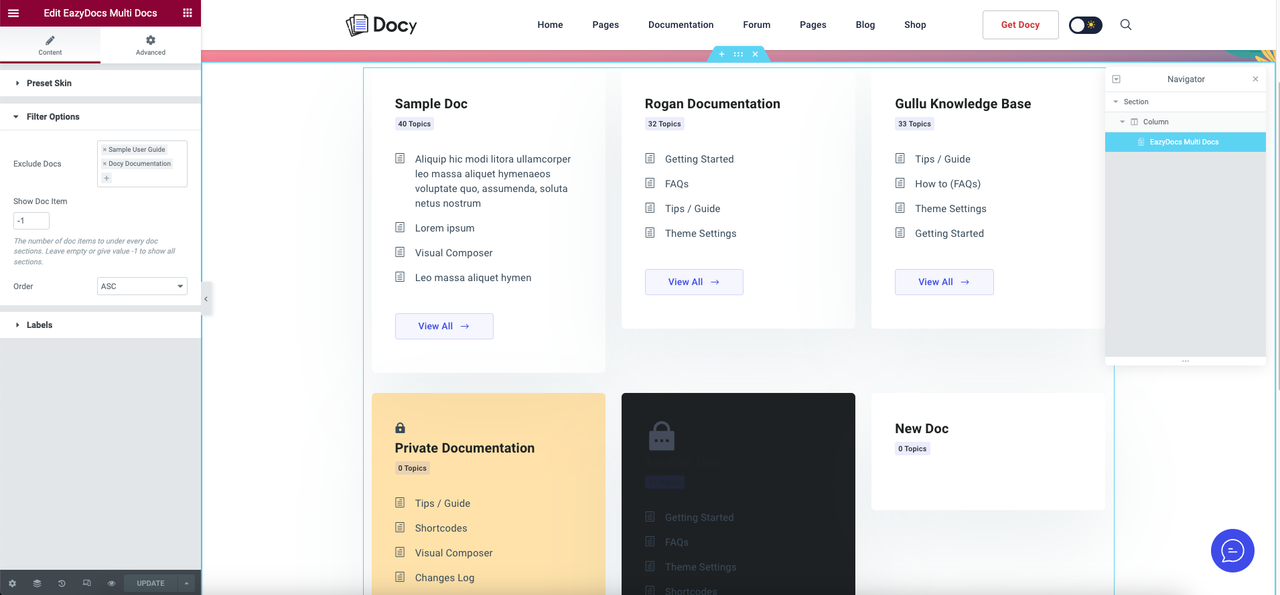Open the Documentation menu item
The height and width of the screenshot is (595, 1280).
[681, 25]
